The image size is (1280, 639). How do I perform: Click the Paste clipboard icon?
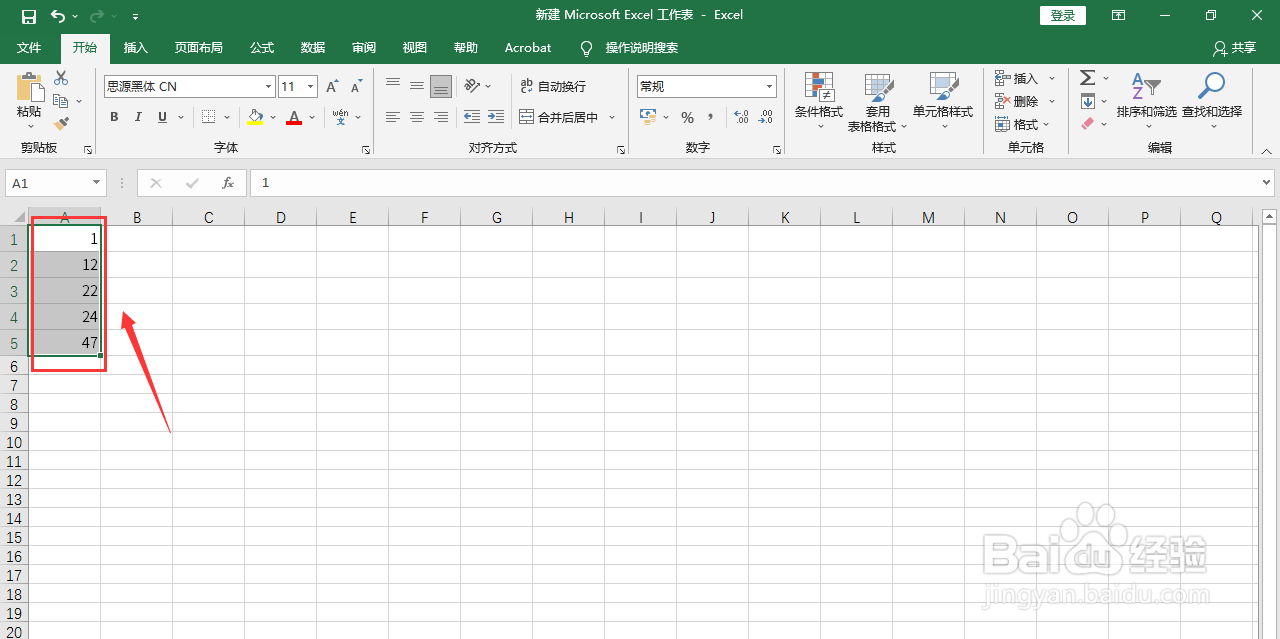[29, 87]
